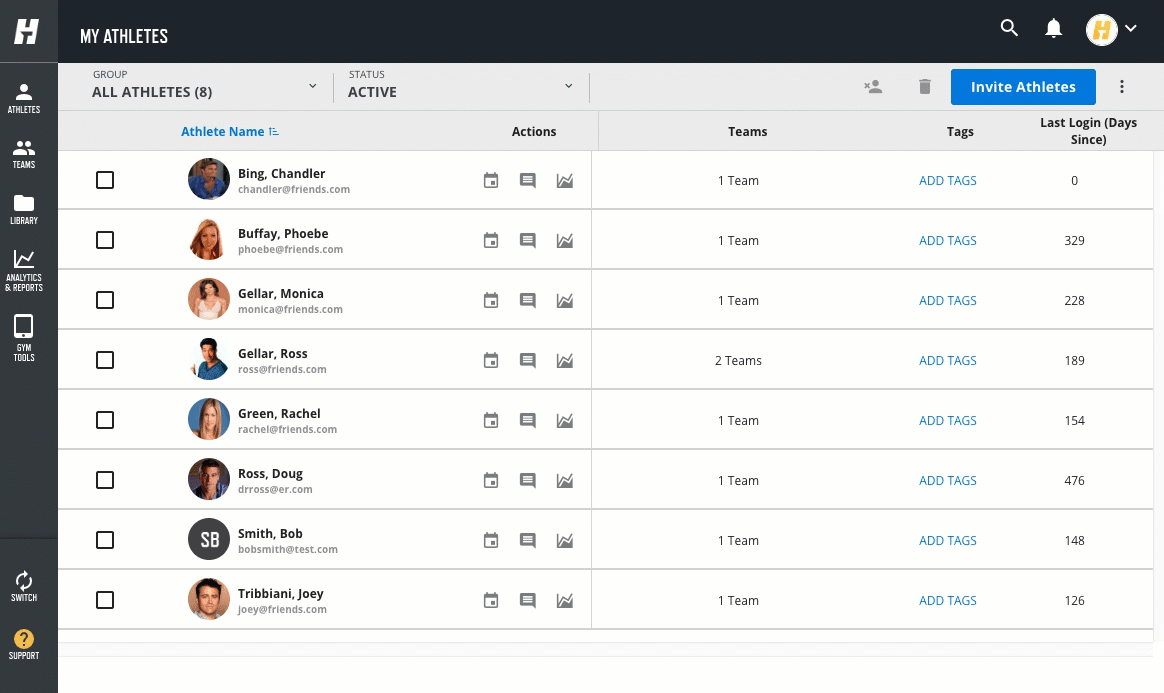View chart icon for Buffay, Phoebe
1164x693 pixels.
click(565, 240)
